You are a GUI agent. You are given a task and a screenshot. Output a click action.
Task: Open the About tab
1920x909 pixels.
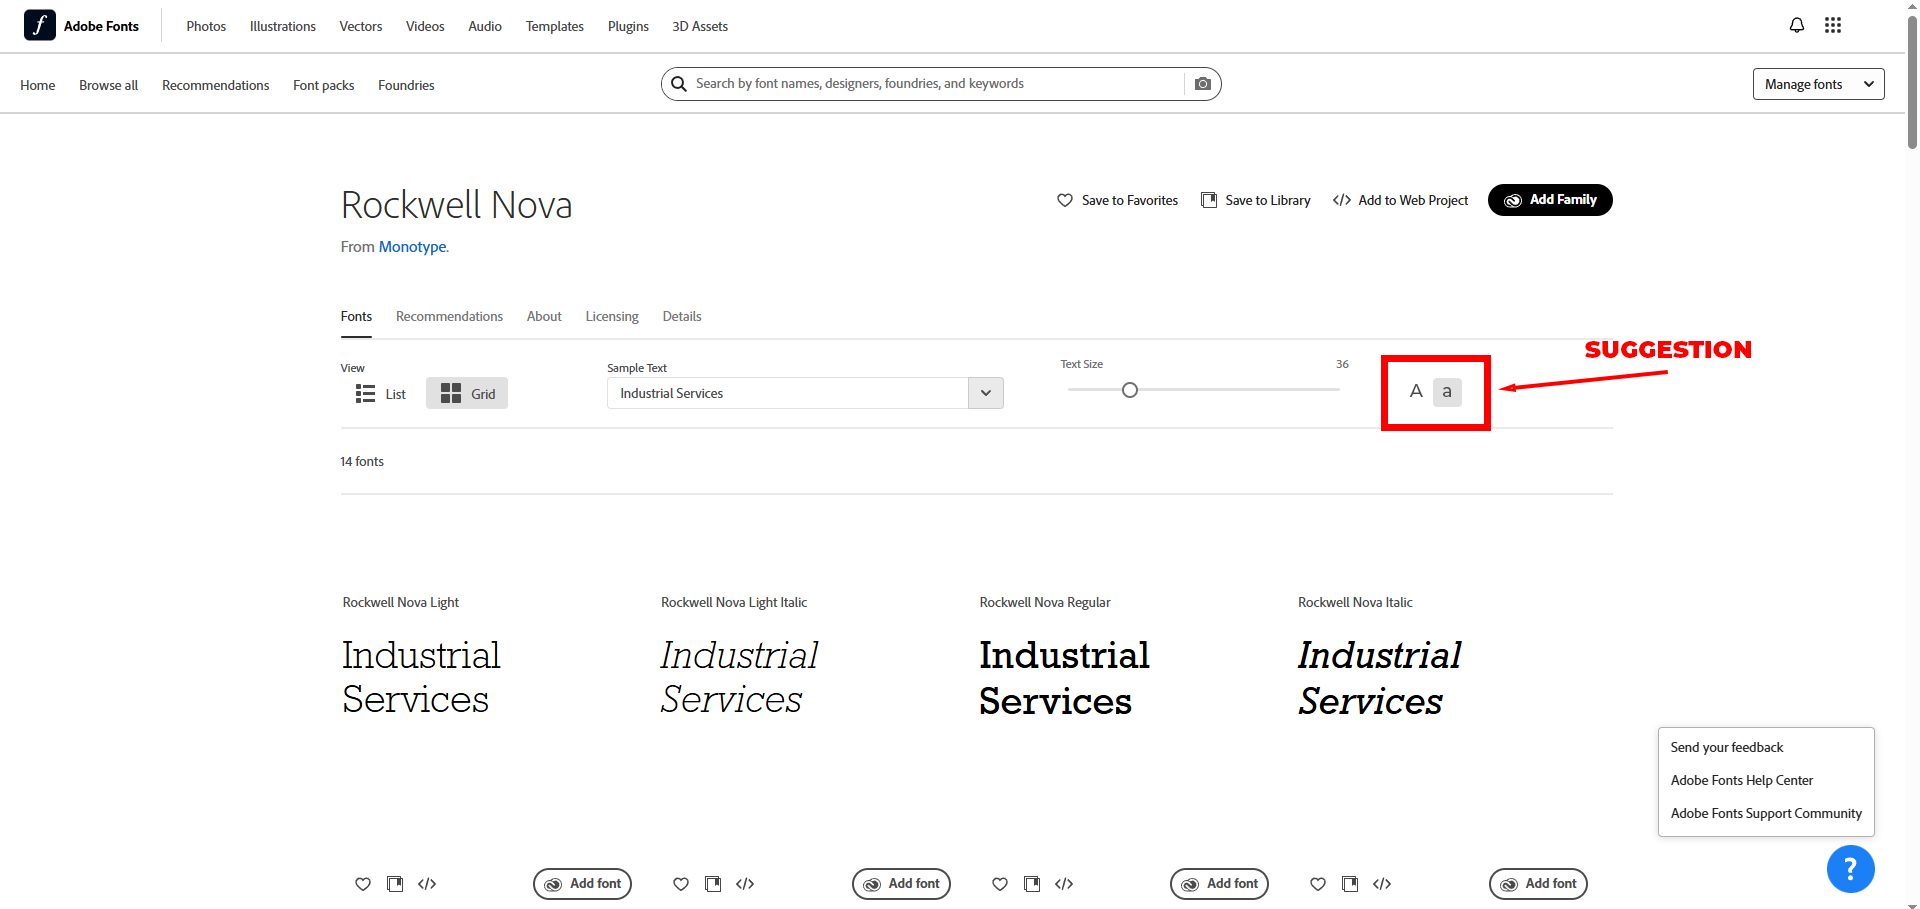coord(544,316)
